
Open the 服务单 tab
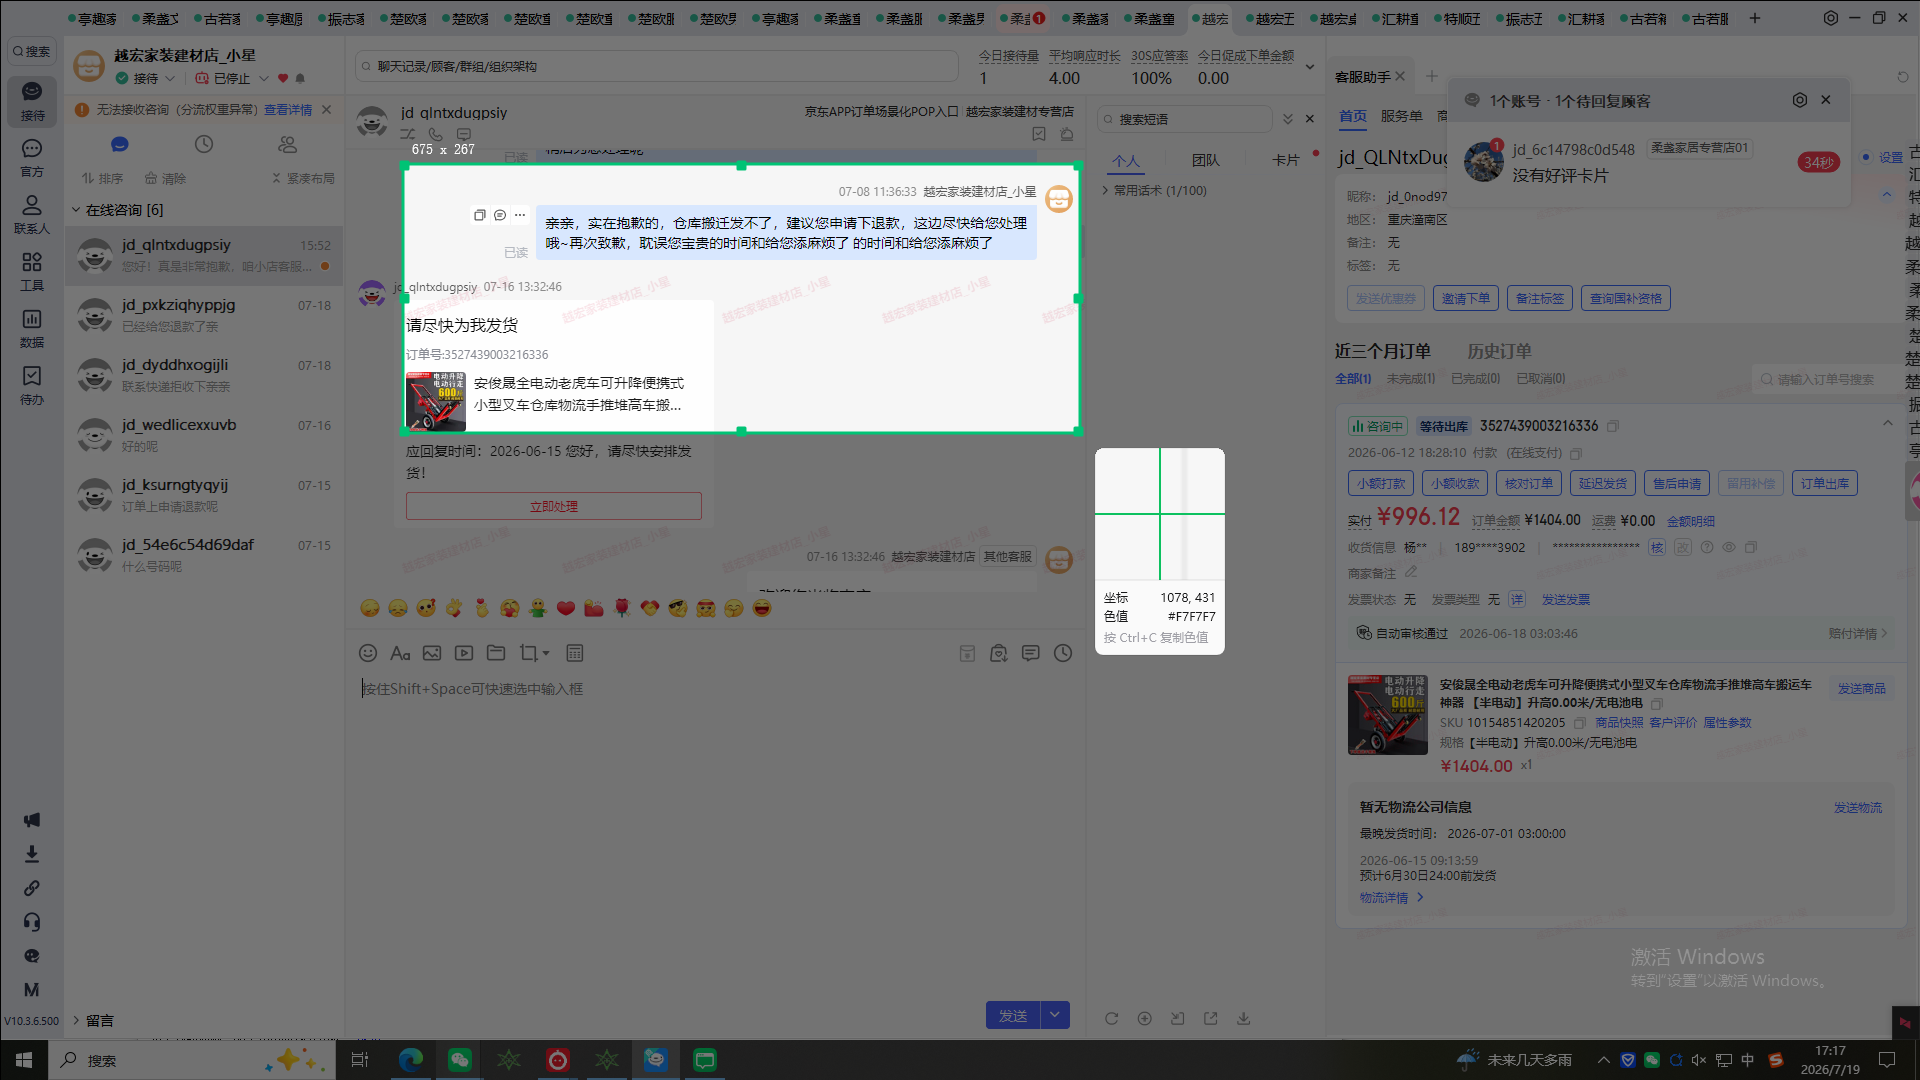point(1402,116)
